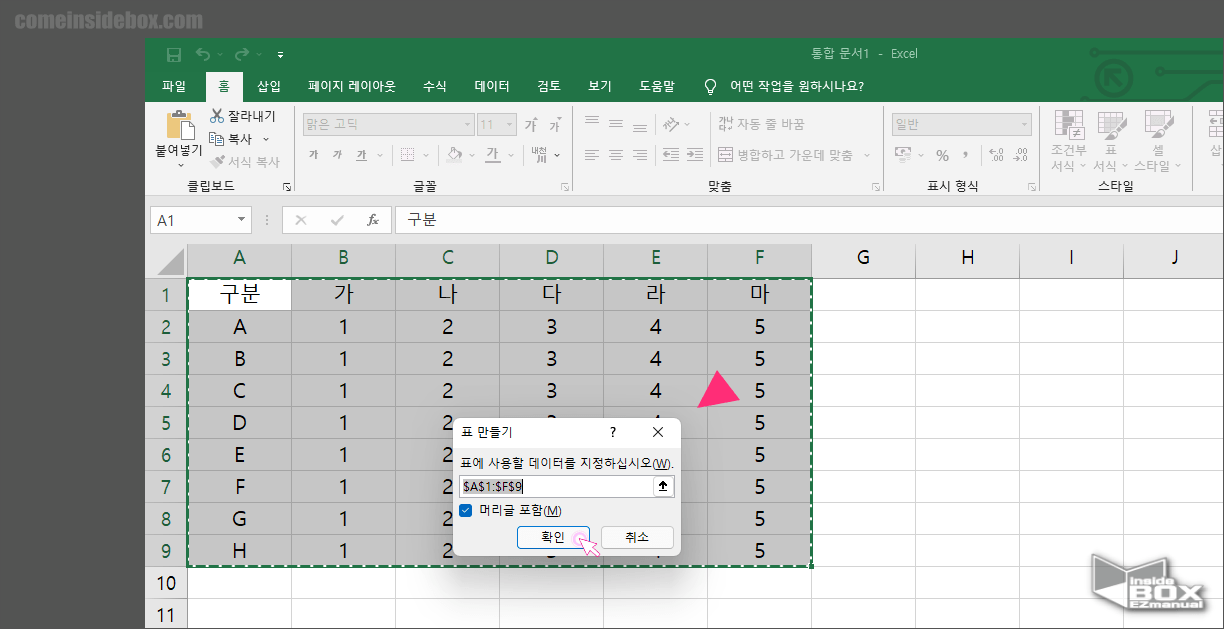The image size is (1224, 629).
Task: Click the 붙여넣기 clipboard icon
Action: point(179,125)
